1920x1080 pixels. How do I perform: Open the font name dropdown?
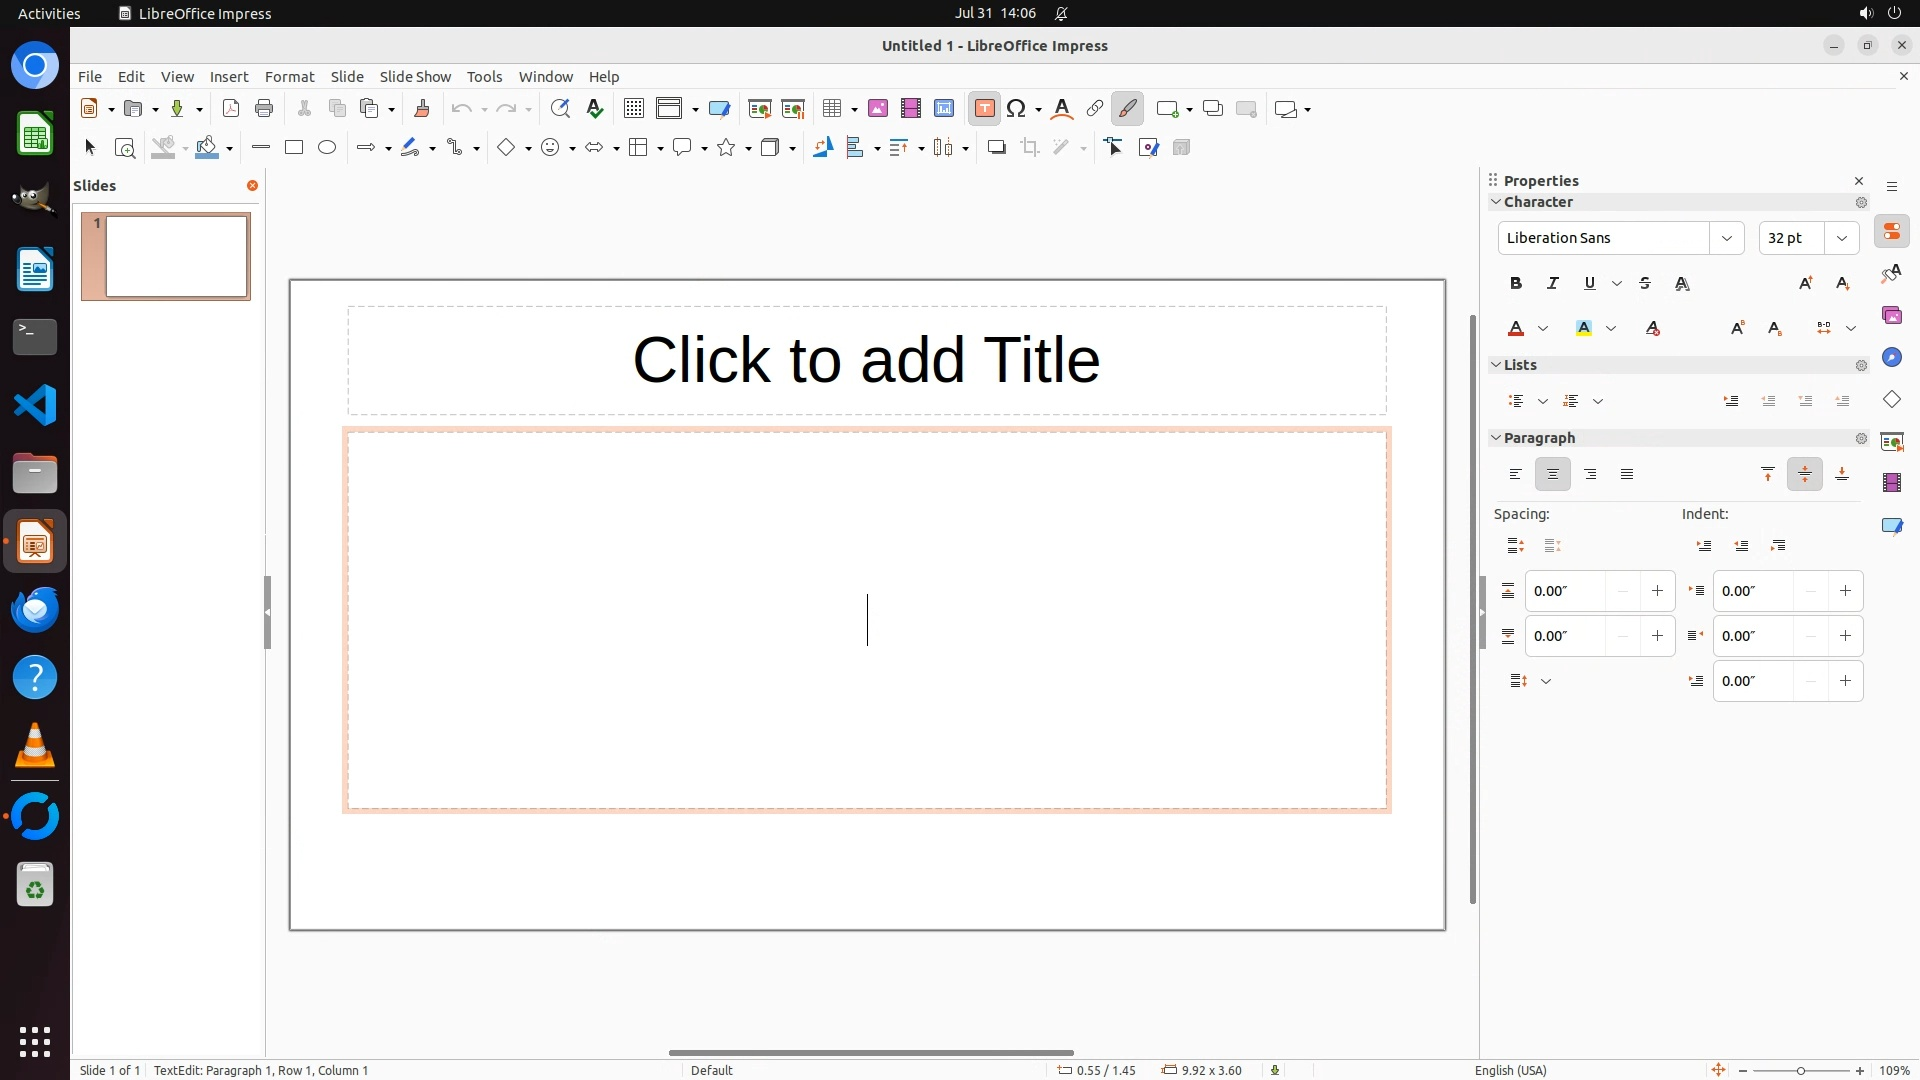[1726, 238]
